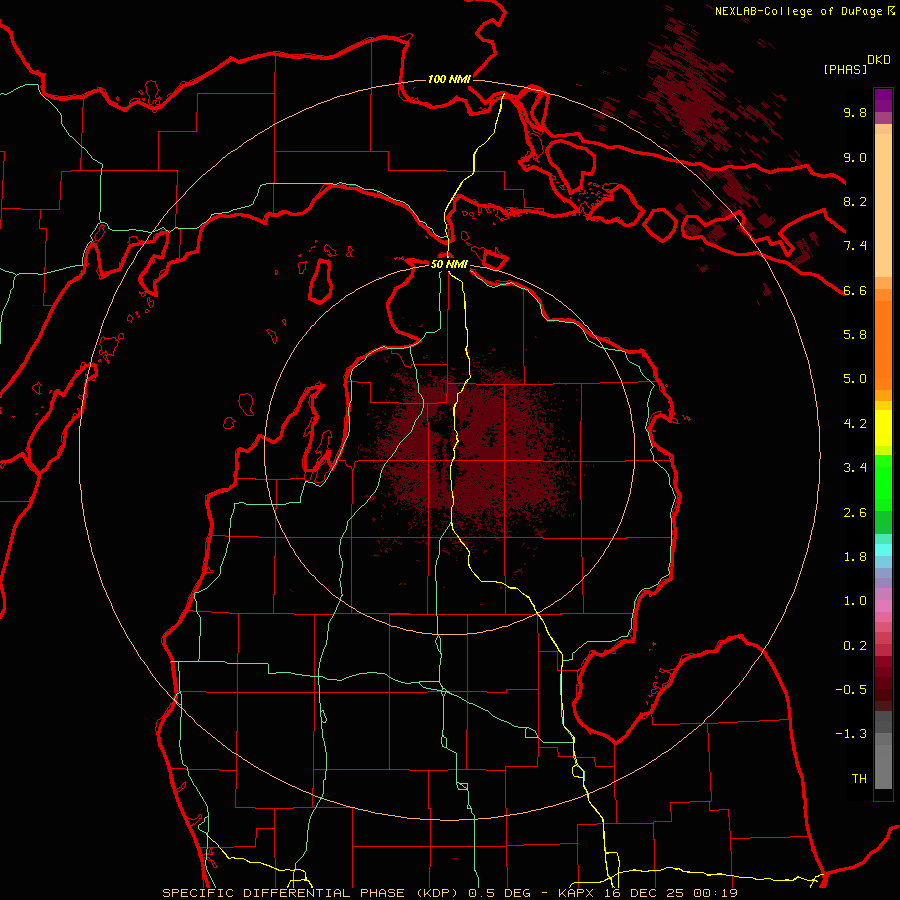Pick the cyan band of the color bar
Screen dimensions: 900x900
coord(883,550)
